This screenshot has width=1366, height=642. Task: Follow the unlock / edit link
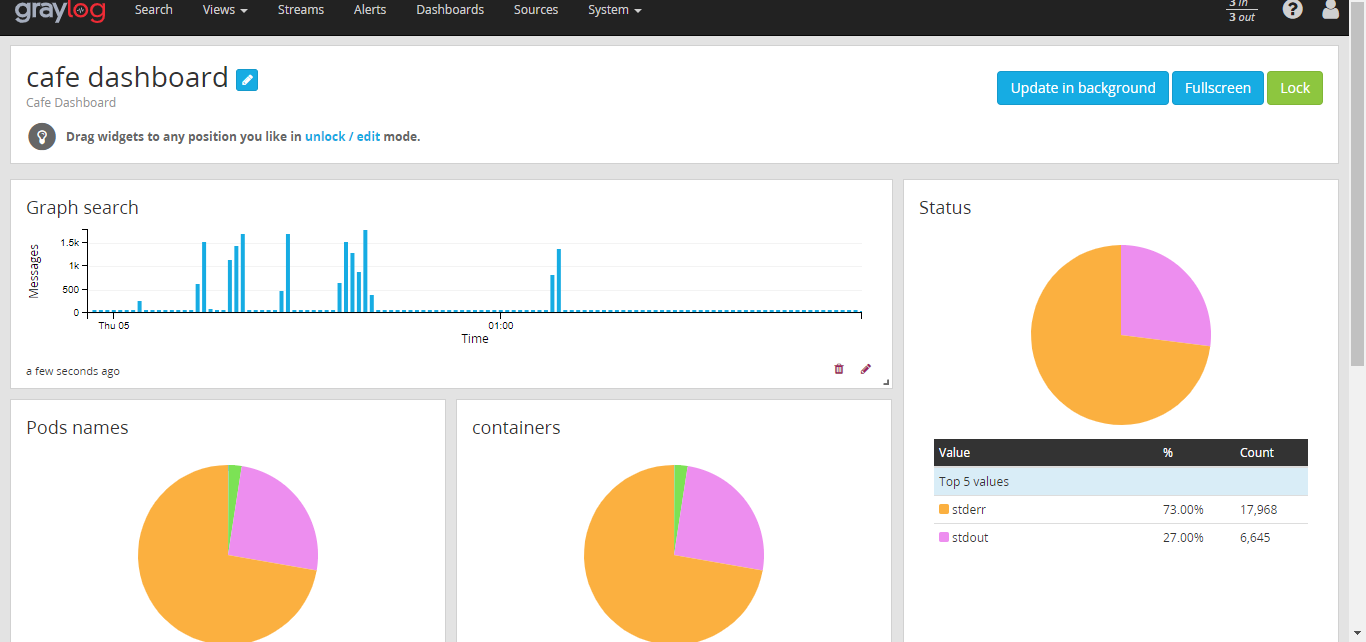tap(342, 137)
